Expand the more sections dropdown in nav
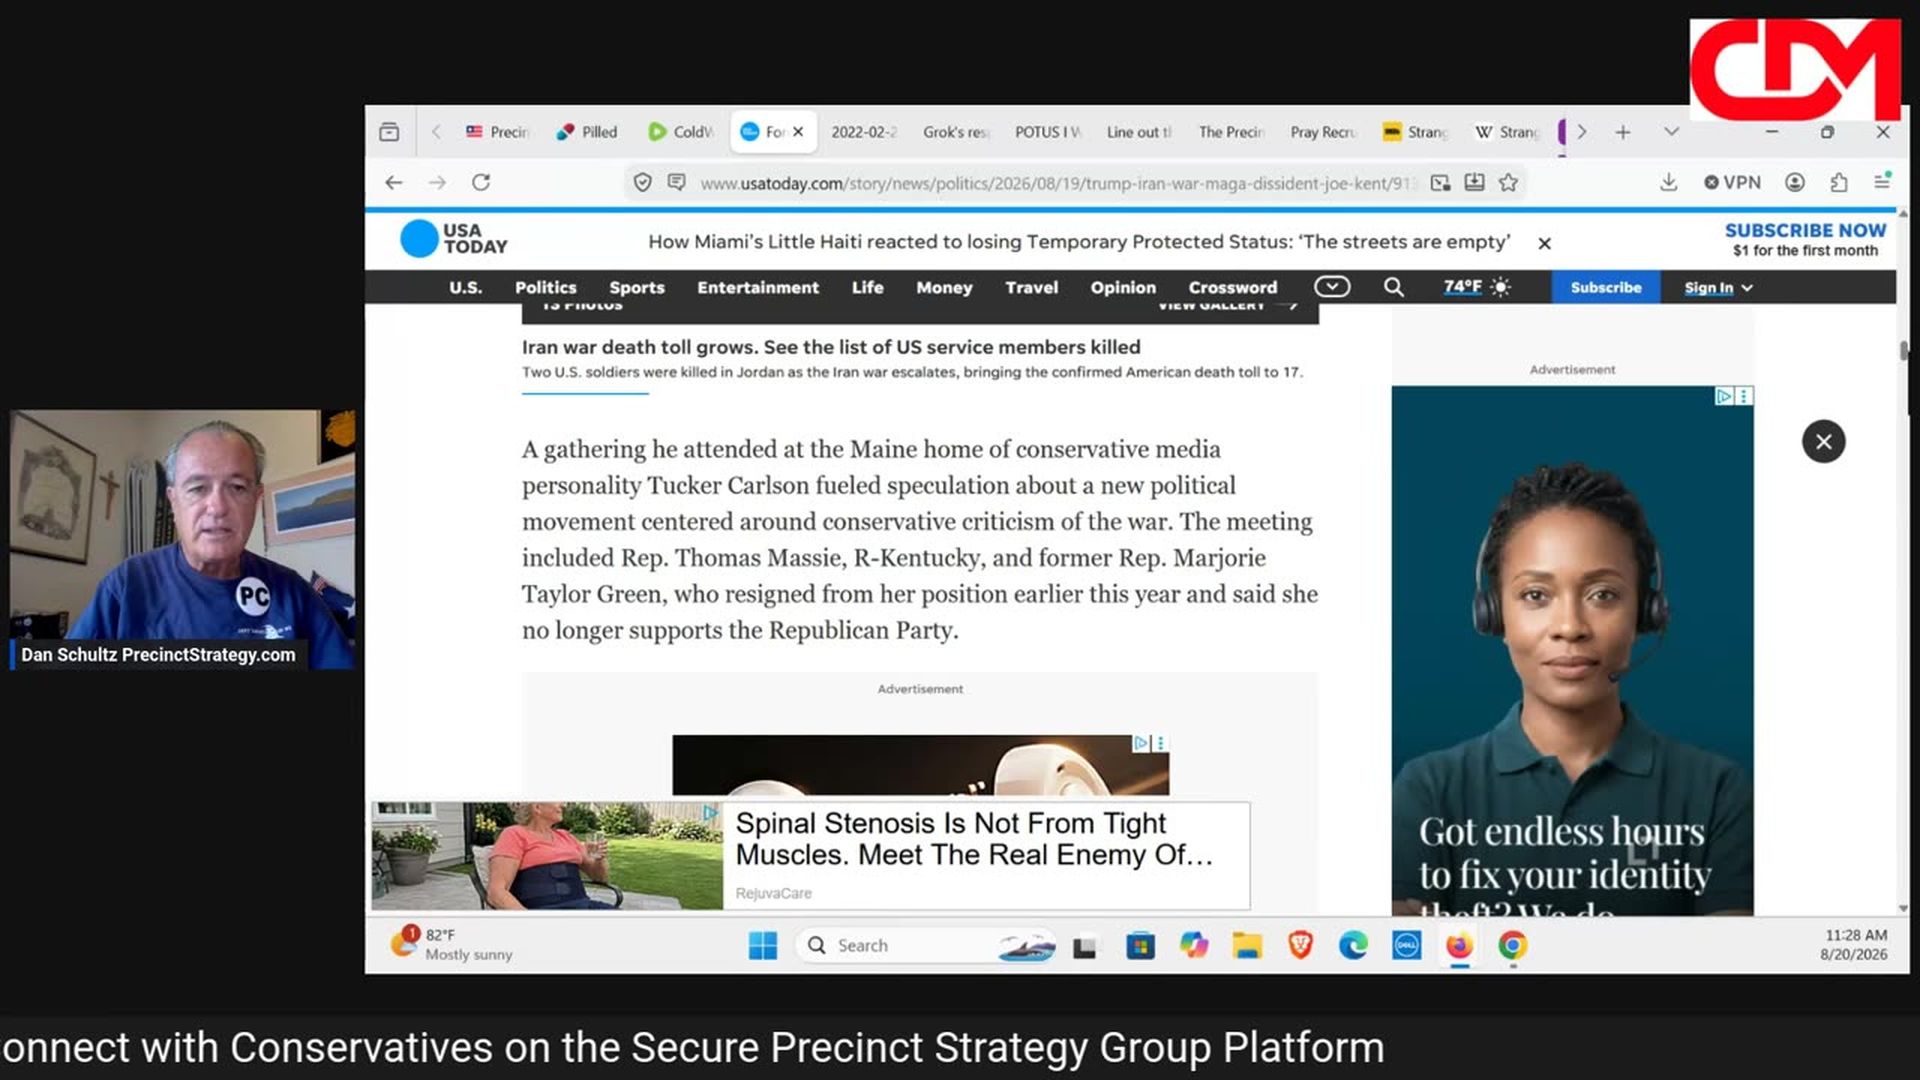 tap(1332, 287)
